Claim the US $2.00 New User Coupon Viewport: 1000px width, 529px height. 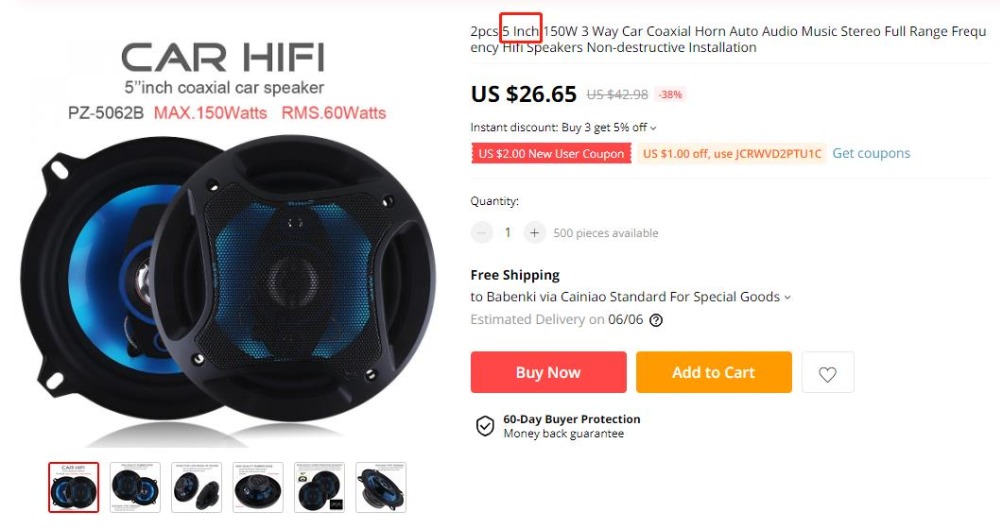(x=551, y=154)
